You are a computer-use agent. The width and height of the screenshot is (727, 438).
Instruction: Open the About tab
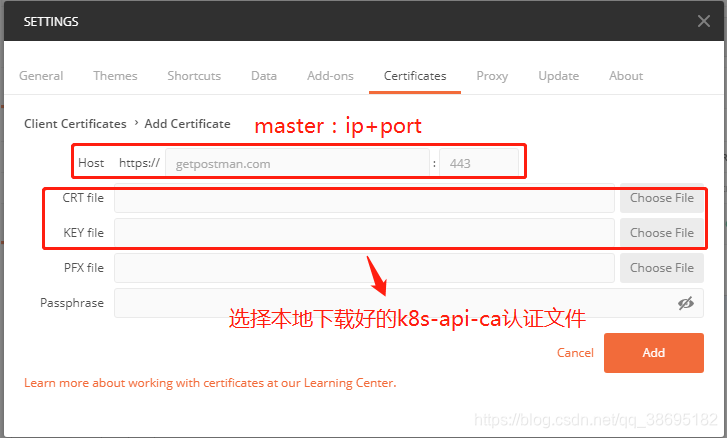(x=626, y=76)
